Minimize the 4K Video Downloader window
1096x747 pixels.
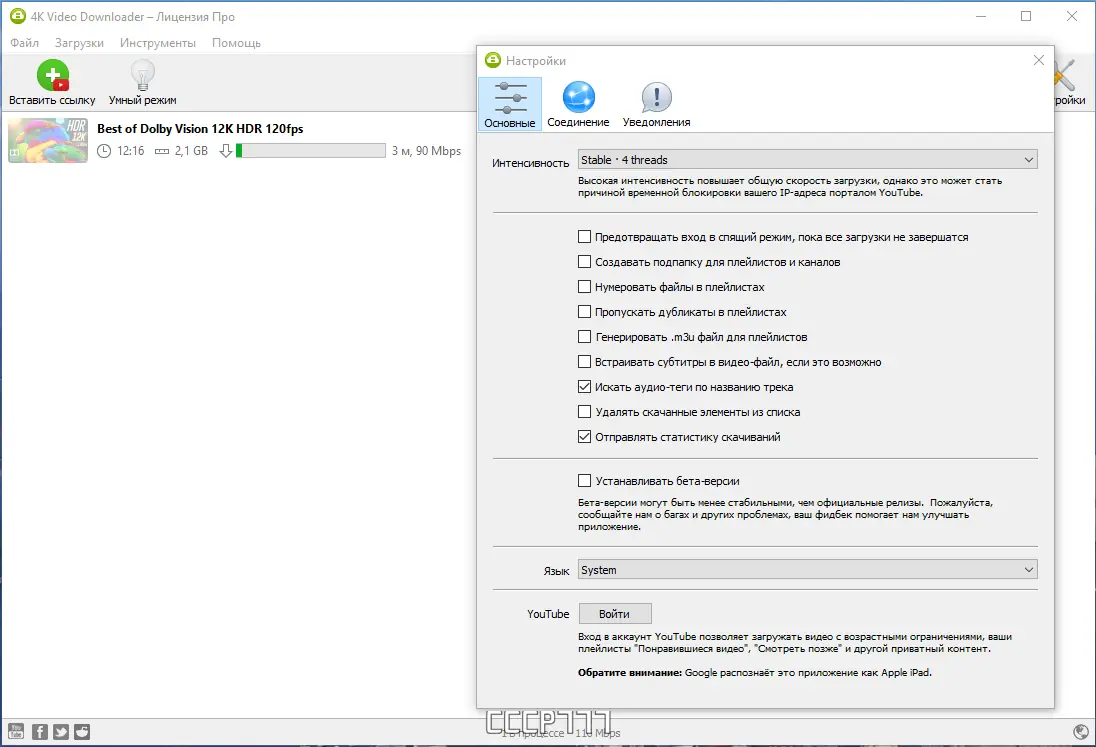tap(981, 16)
